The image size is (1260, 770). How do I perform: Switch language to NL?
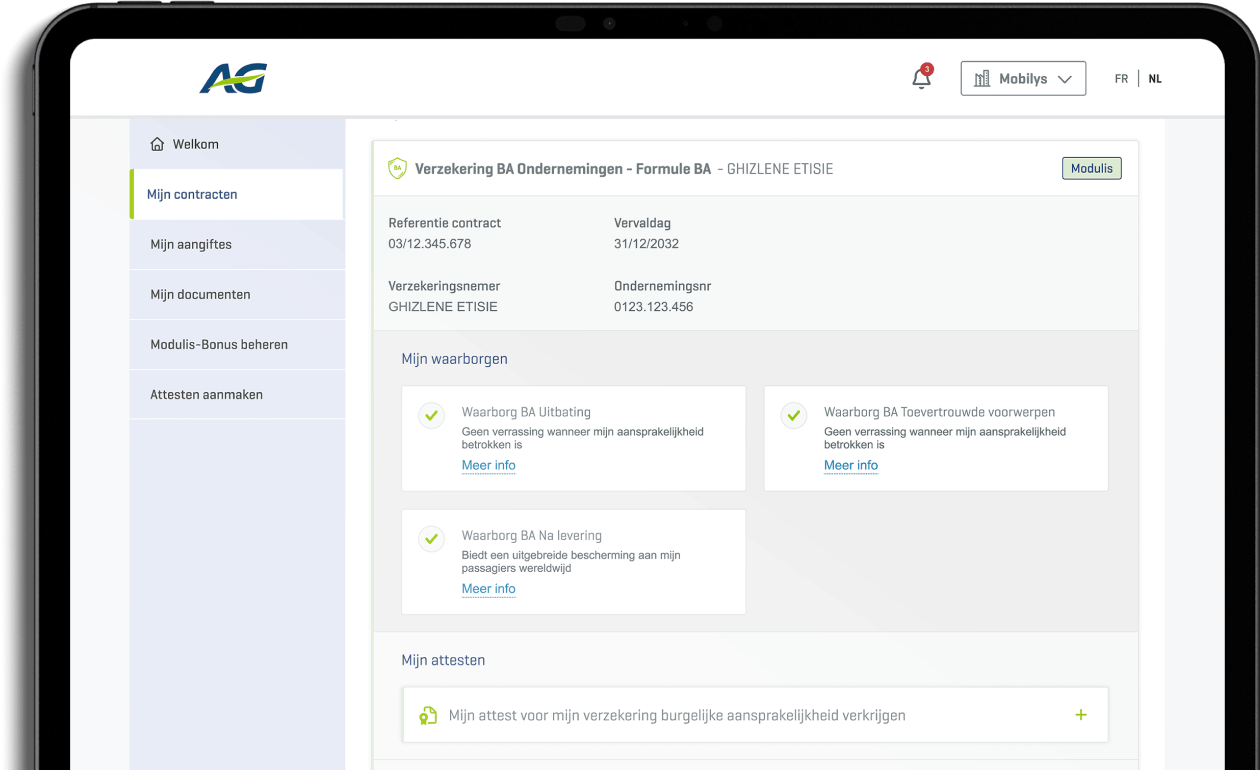pos(1155,79)
